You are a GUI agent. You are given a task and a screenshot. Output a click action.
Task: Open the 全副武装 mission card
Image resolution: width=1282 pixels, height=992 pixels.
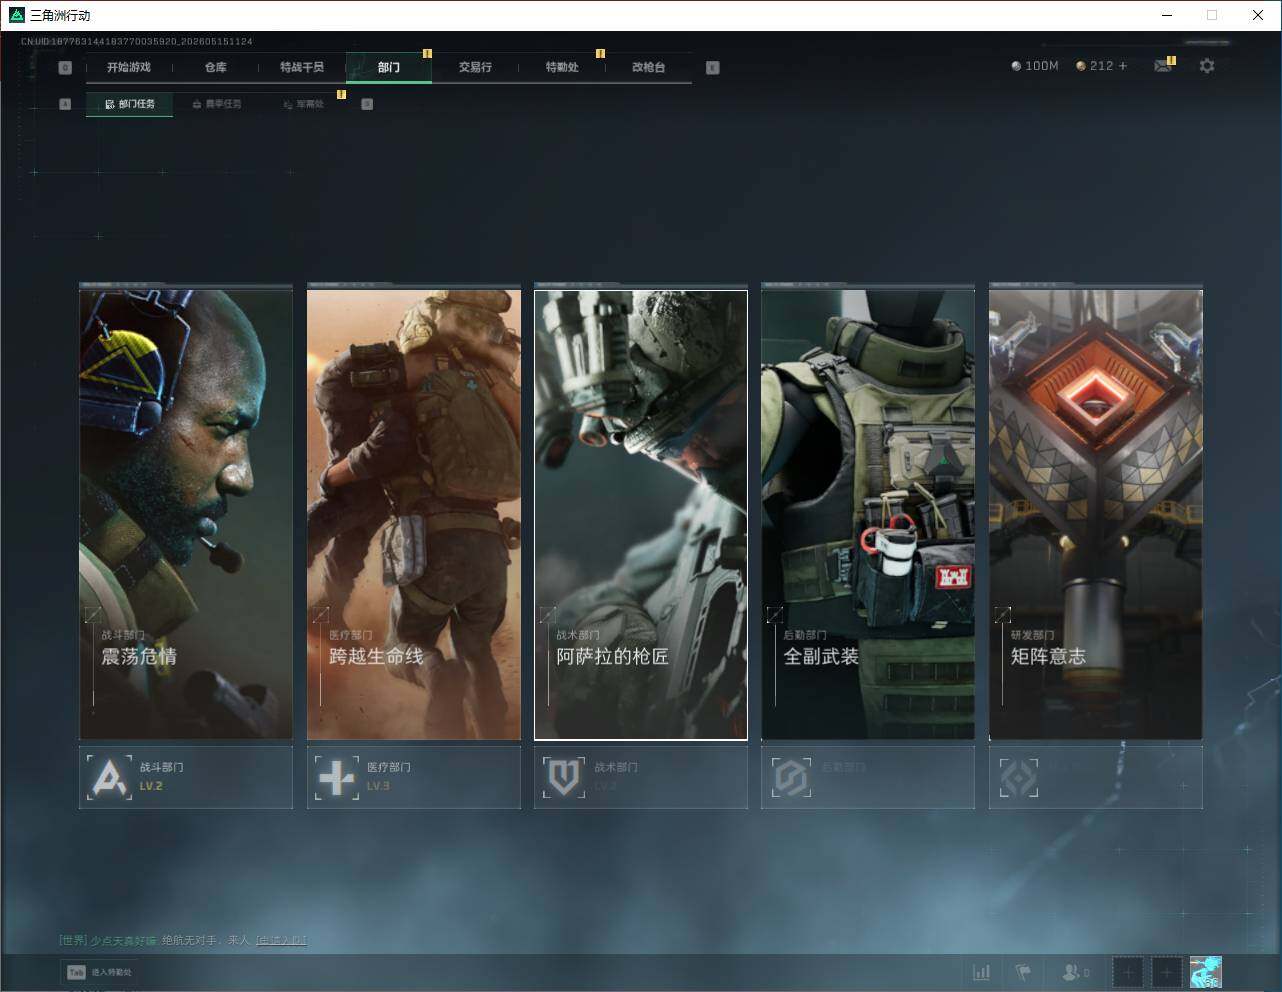pos(868,515)
